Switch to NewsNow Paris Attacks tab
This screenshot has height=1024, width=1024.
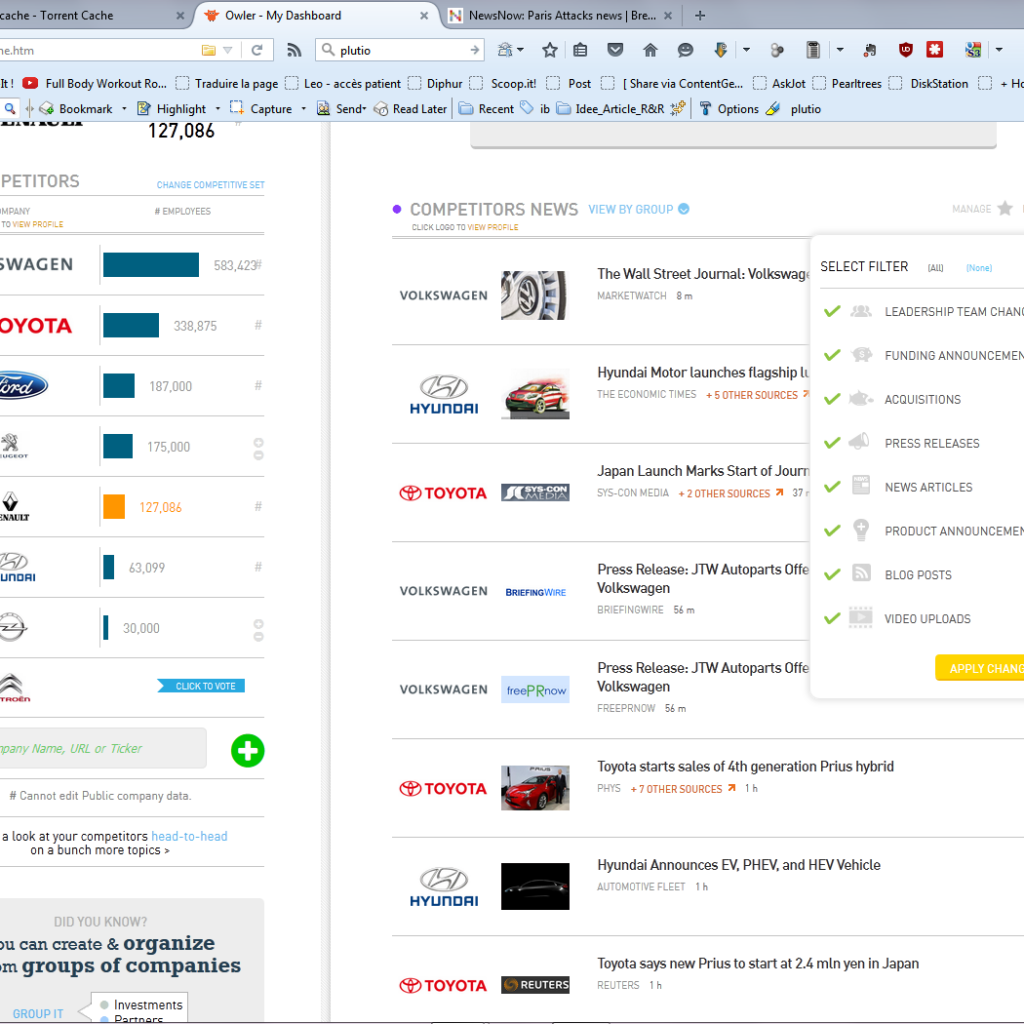pos(560,15)
